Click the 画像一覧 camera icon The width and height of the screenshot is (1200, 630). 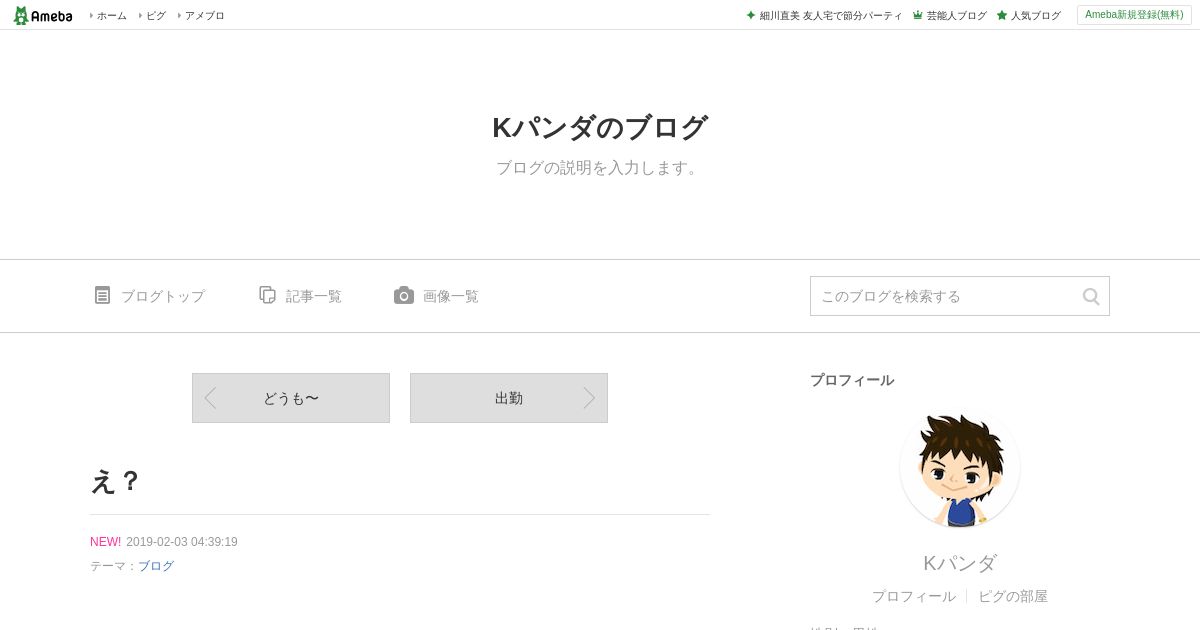[404, 295]
